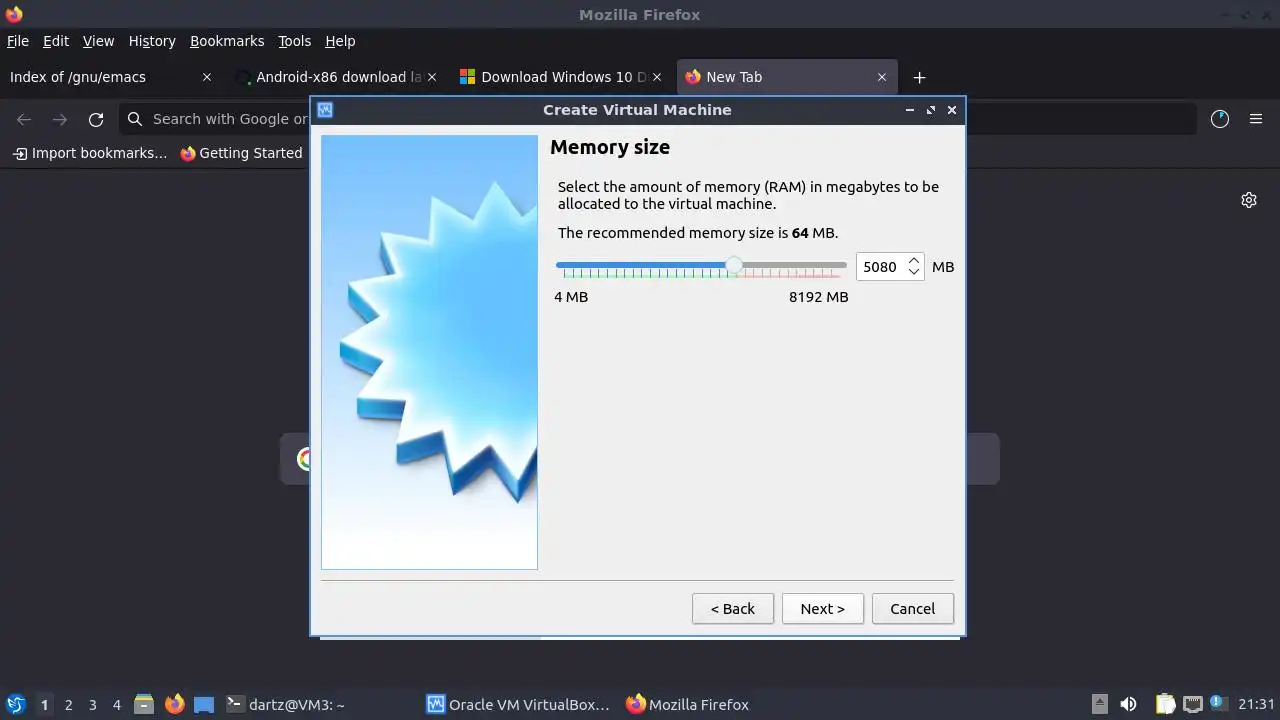Close the New Tab tab

tap(882, 77)
